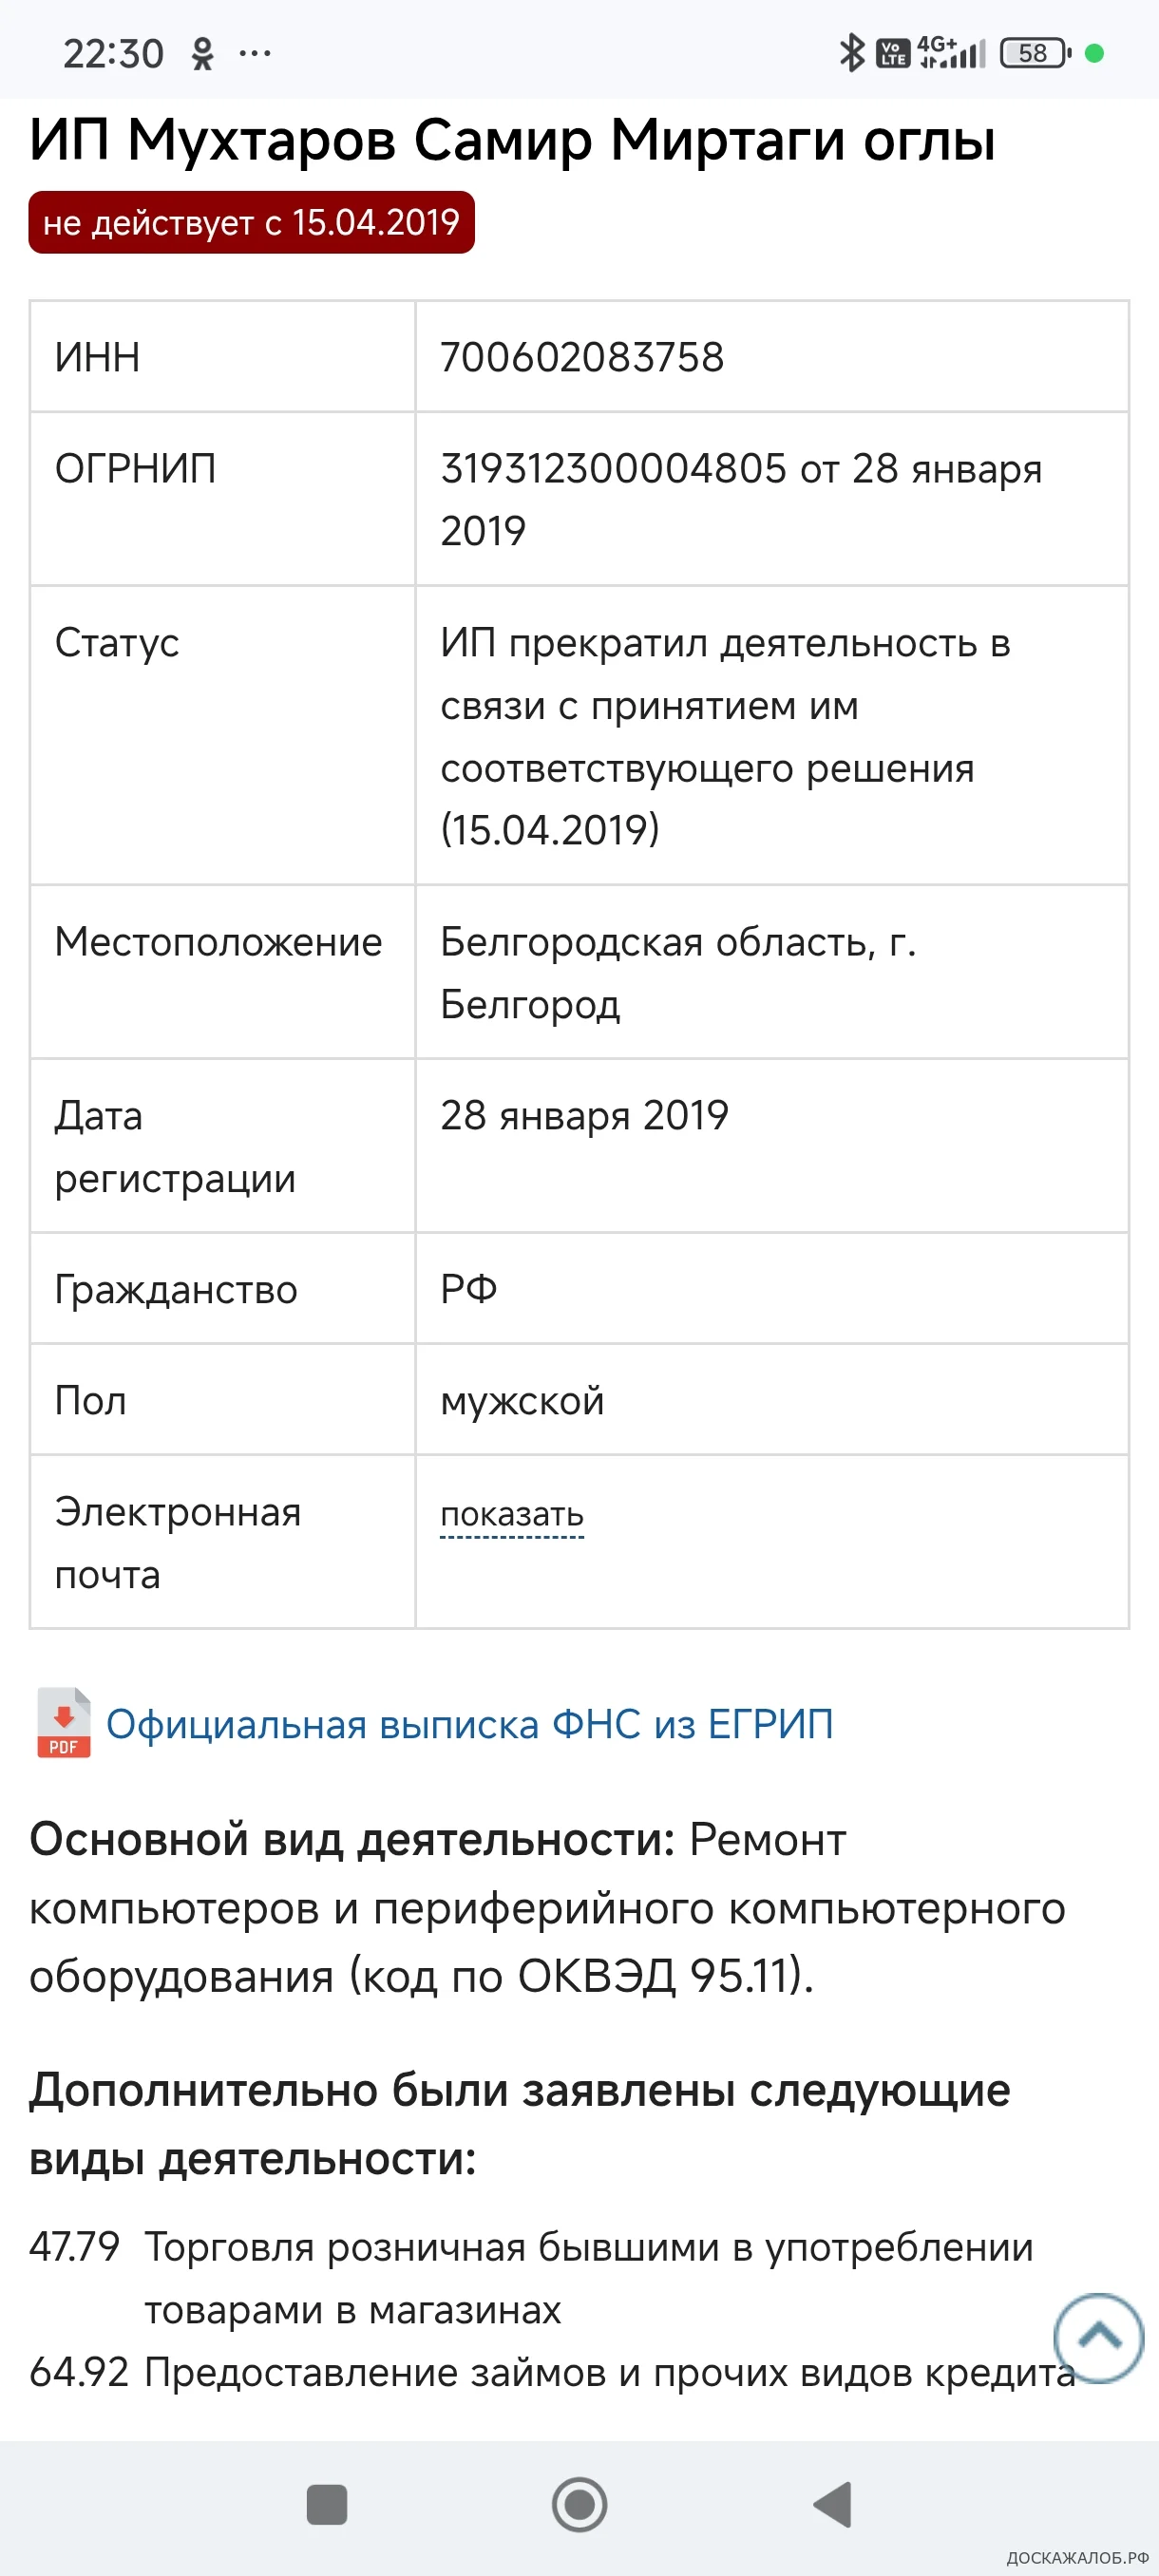The image size is (1159, 2576).
Task: Reveal email via the показать link
Action: (512, 1515)
